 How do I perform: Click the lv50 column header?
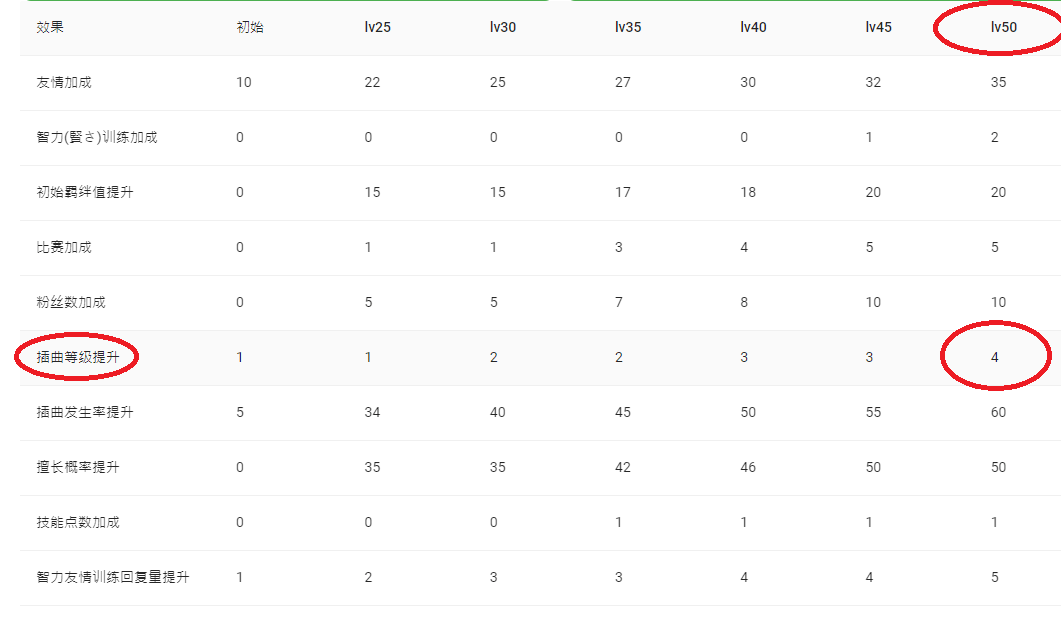click(1003, 27)
